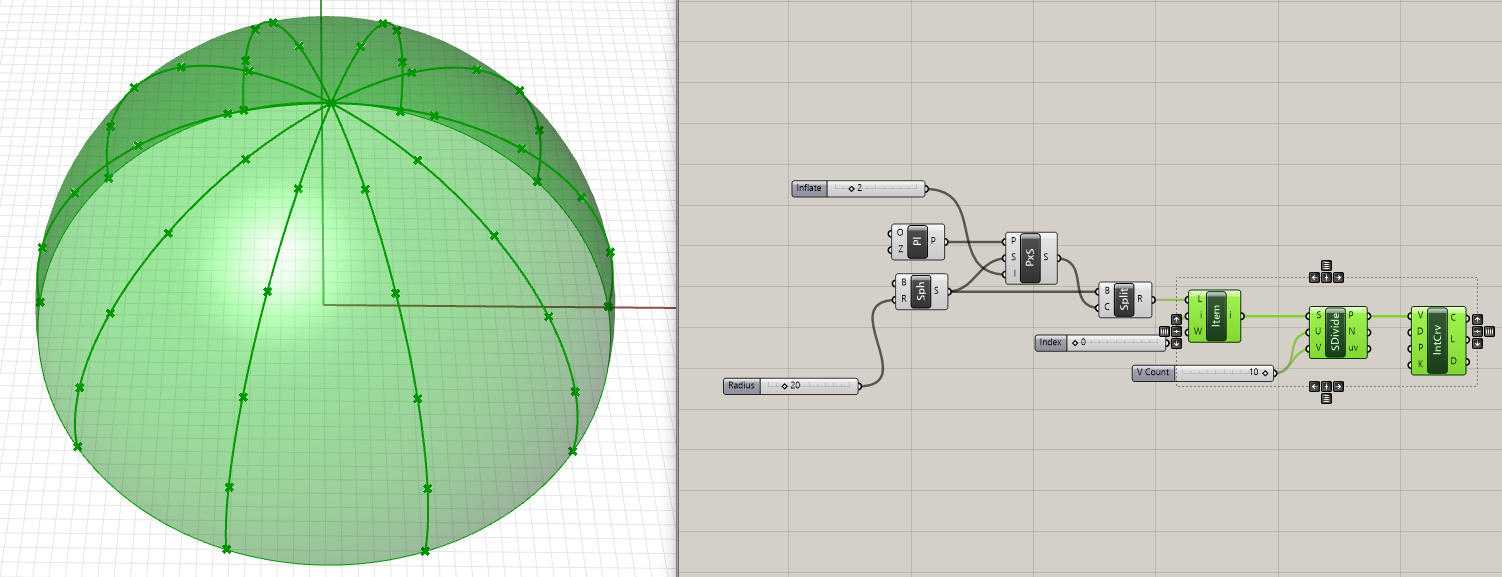
Task: Click the PxS component node
Action: click(x=1031, y=258)
